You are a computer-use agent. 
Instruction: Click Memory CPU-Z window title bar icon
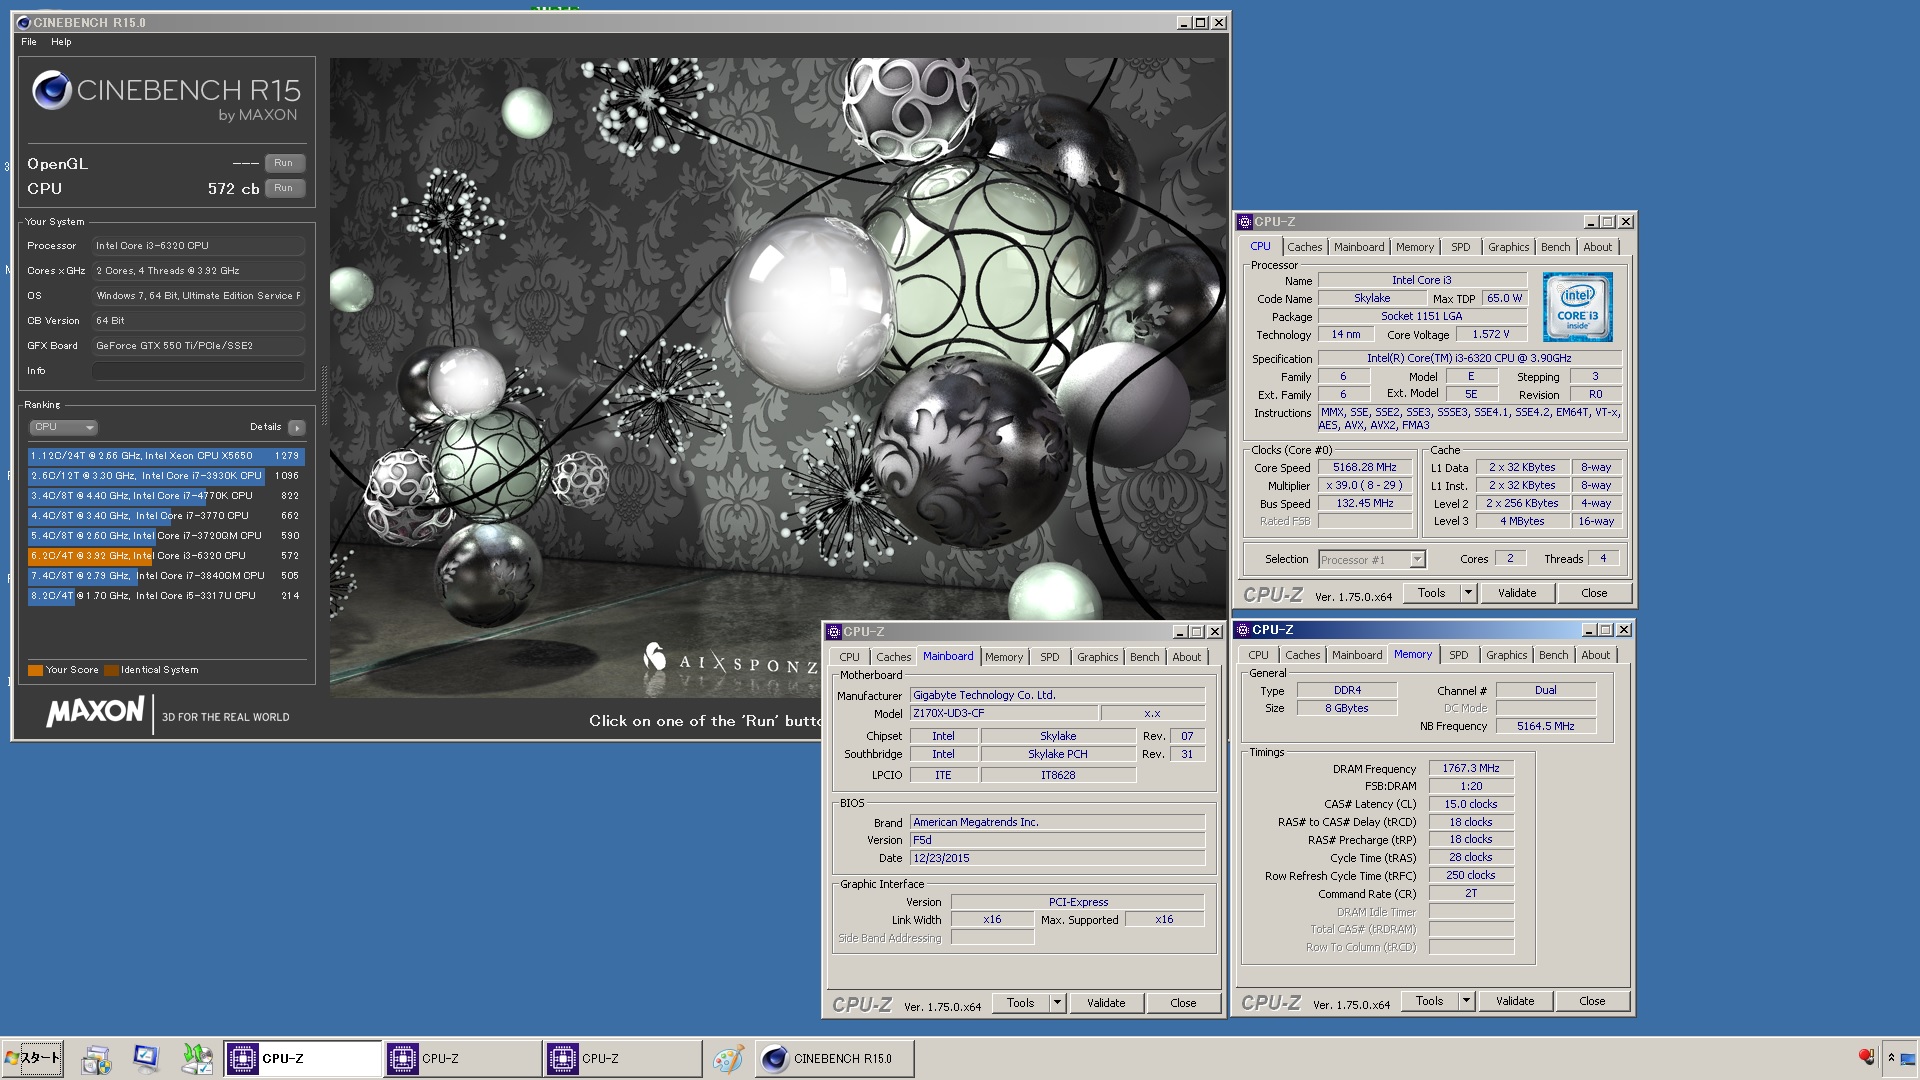[1243, 630]
